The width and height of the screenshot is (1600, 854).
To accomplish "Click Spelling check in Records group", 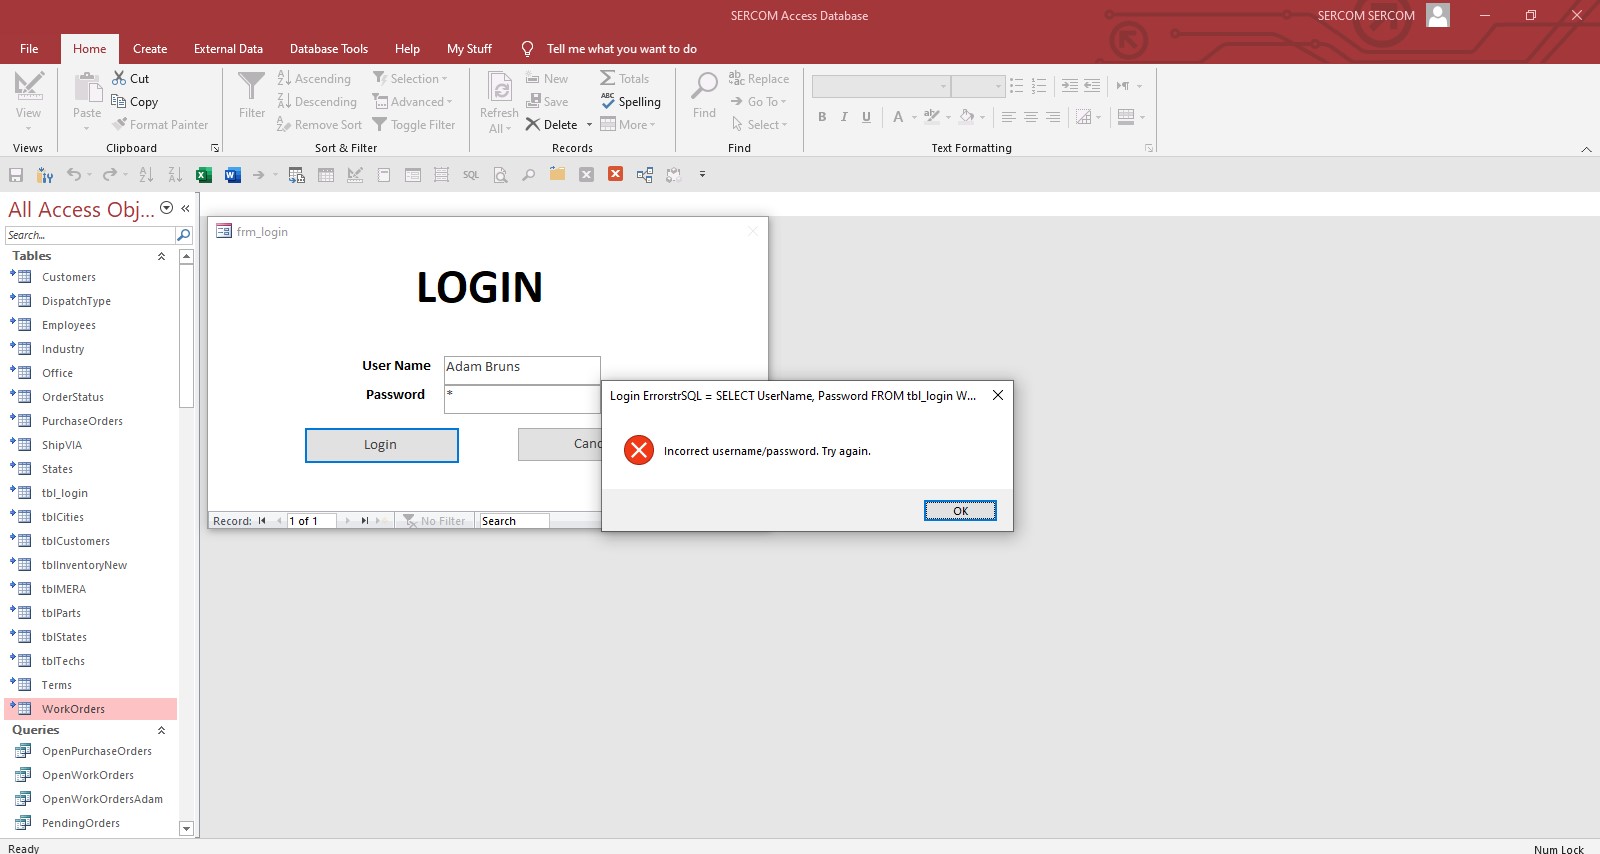I will point(631,102).
